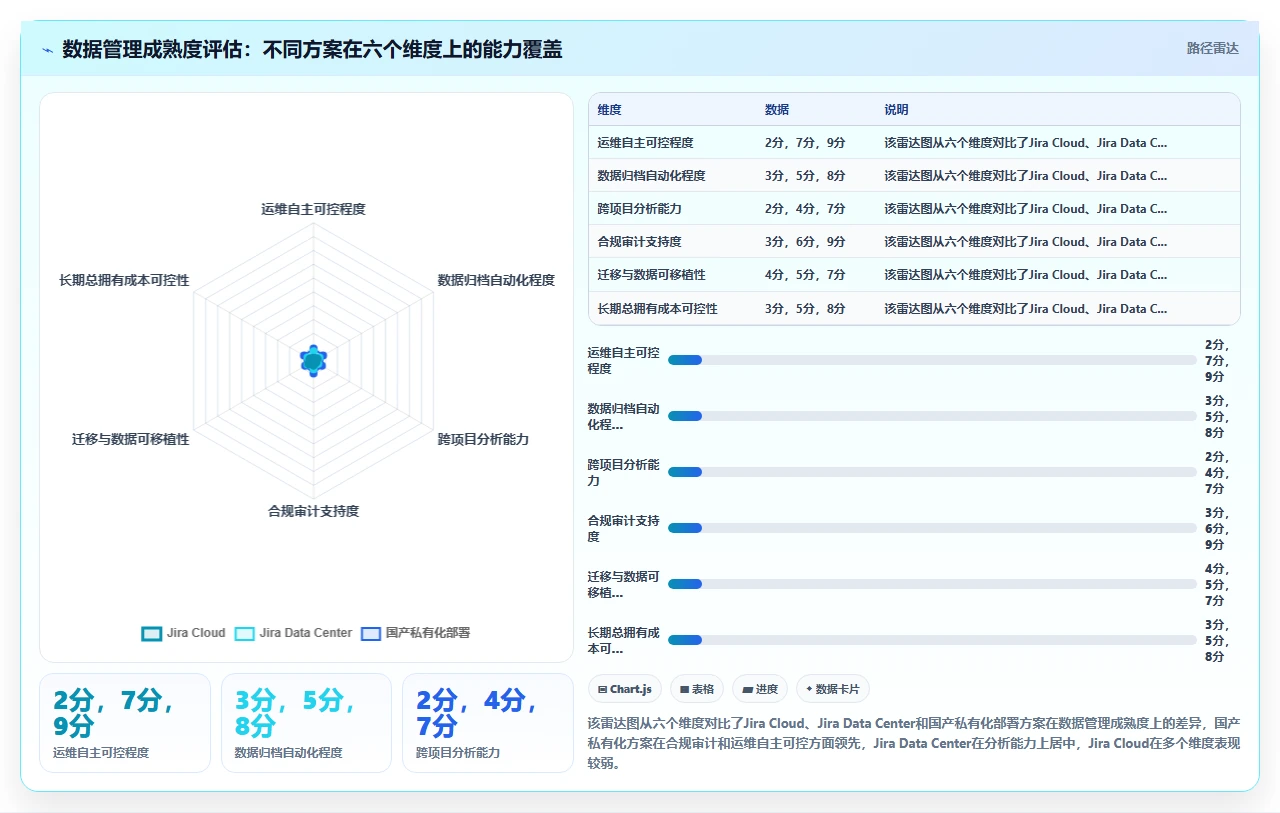Click radar axis label 长期总拥有成本可控性
This screenshot has width=1280, height=813.
pyautogui.click(x=124, y=280)
